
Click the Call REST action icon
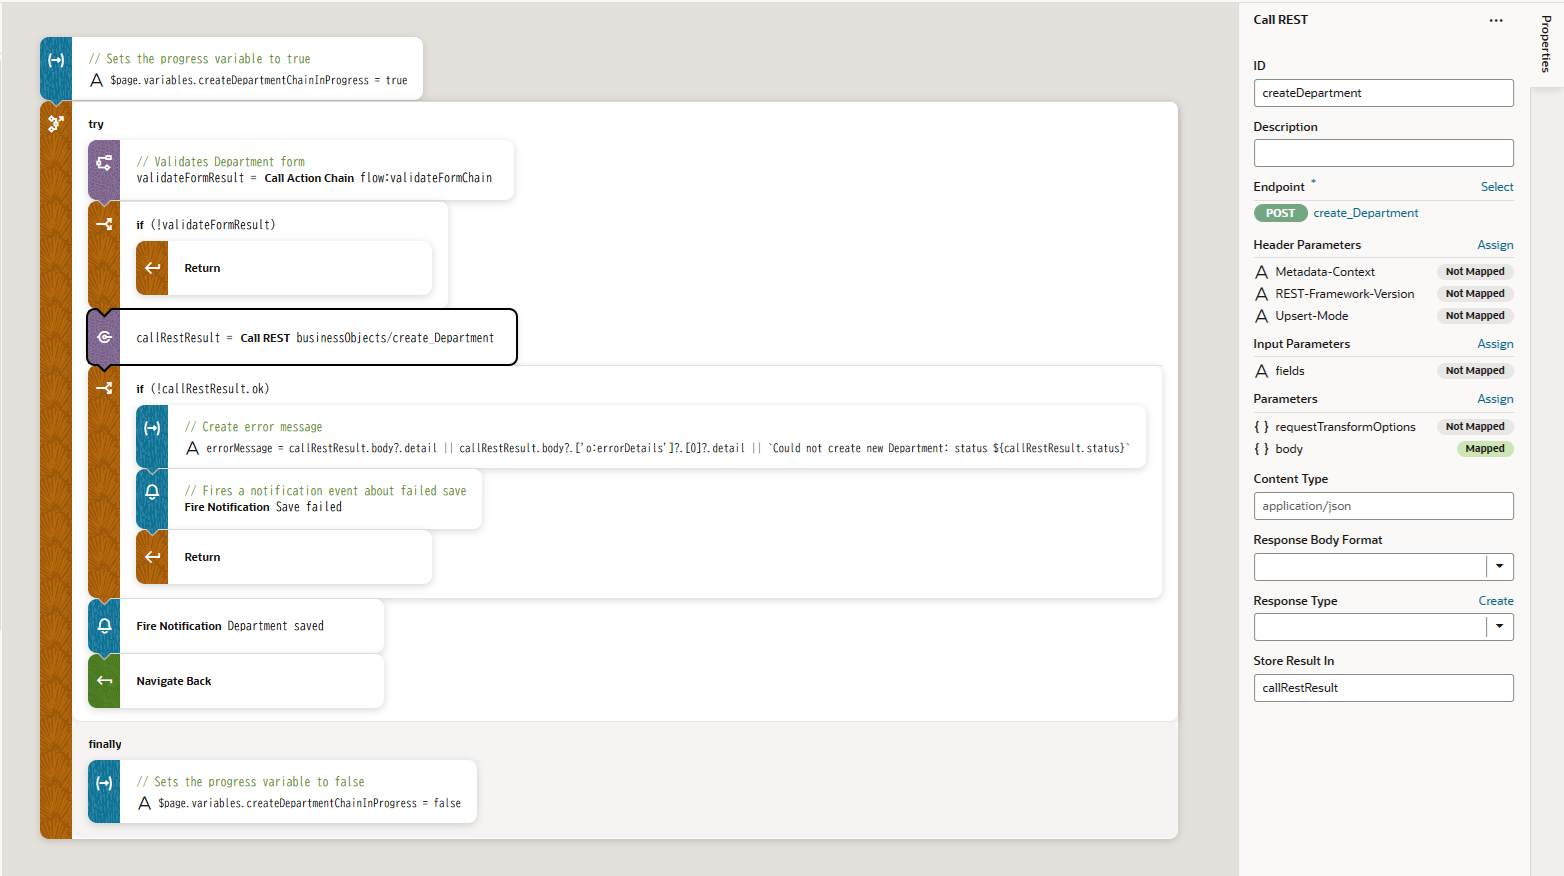click(104, 338)
